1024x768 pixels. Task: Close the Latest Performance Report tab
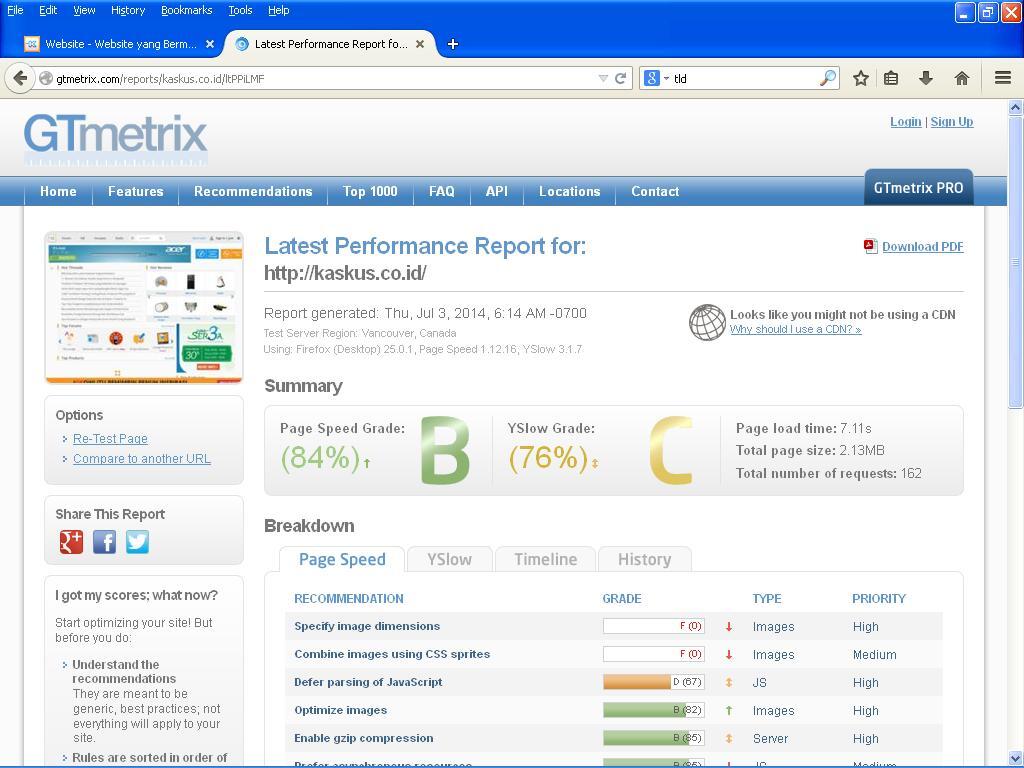tap(420, 44)
